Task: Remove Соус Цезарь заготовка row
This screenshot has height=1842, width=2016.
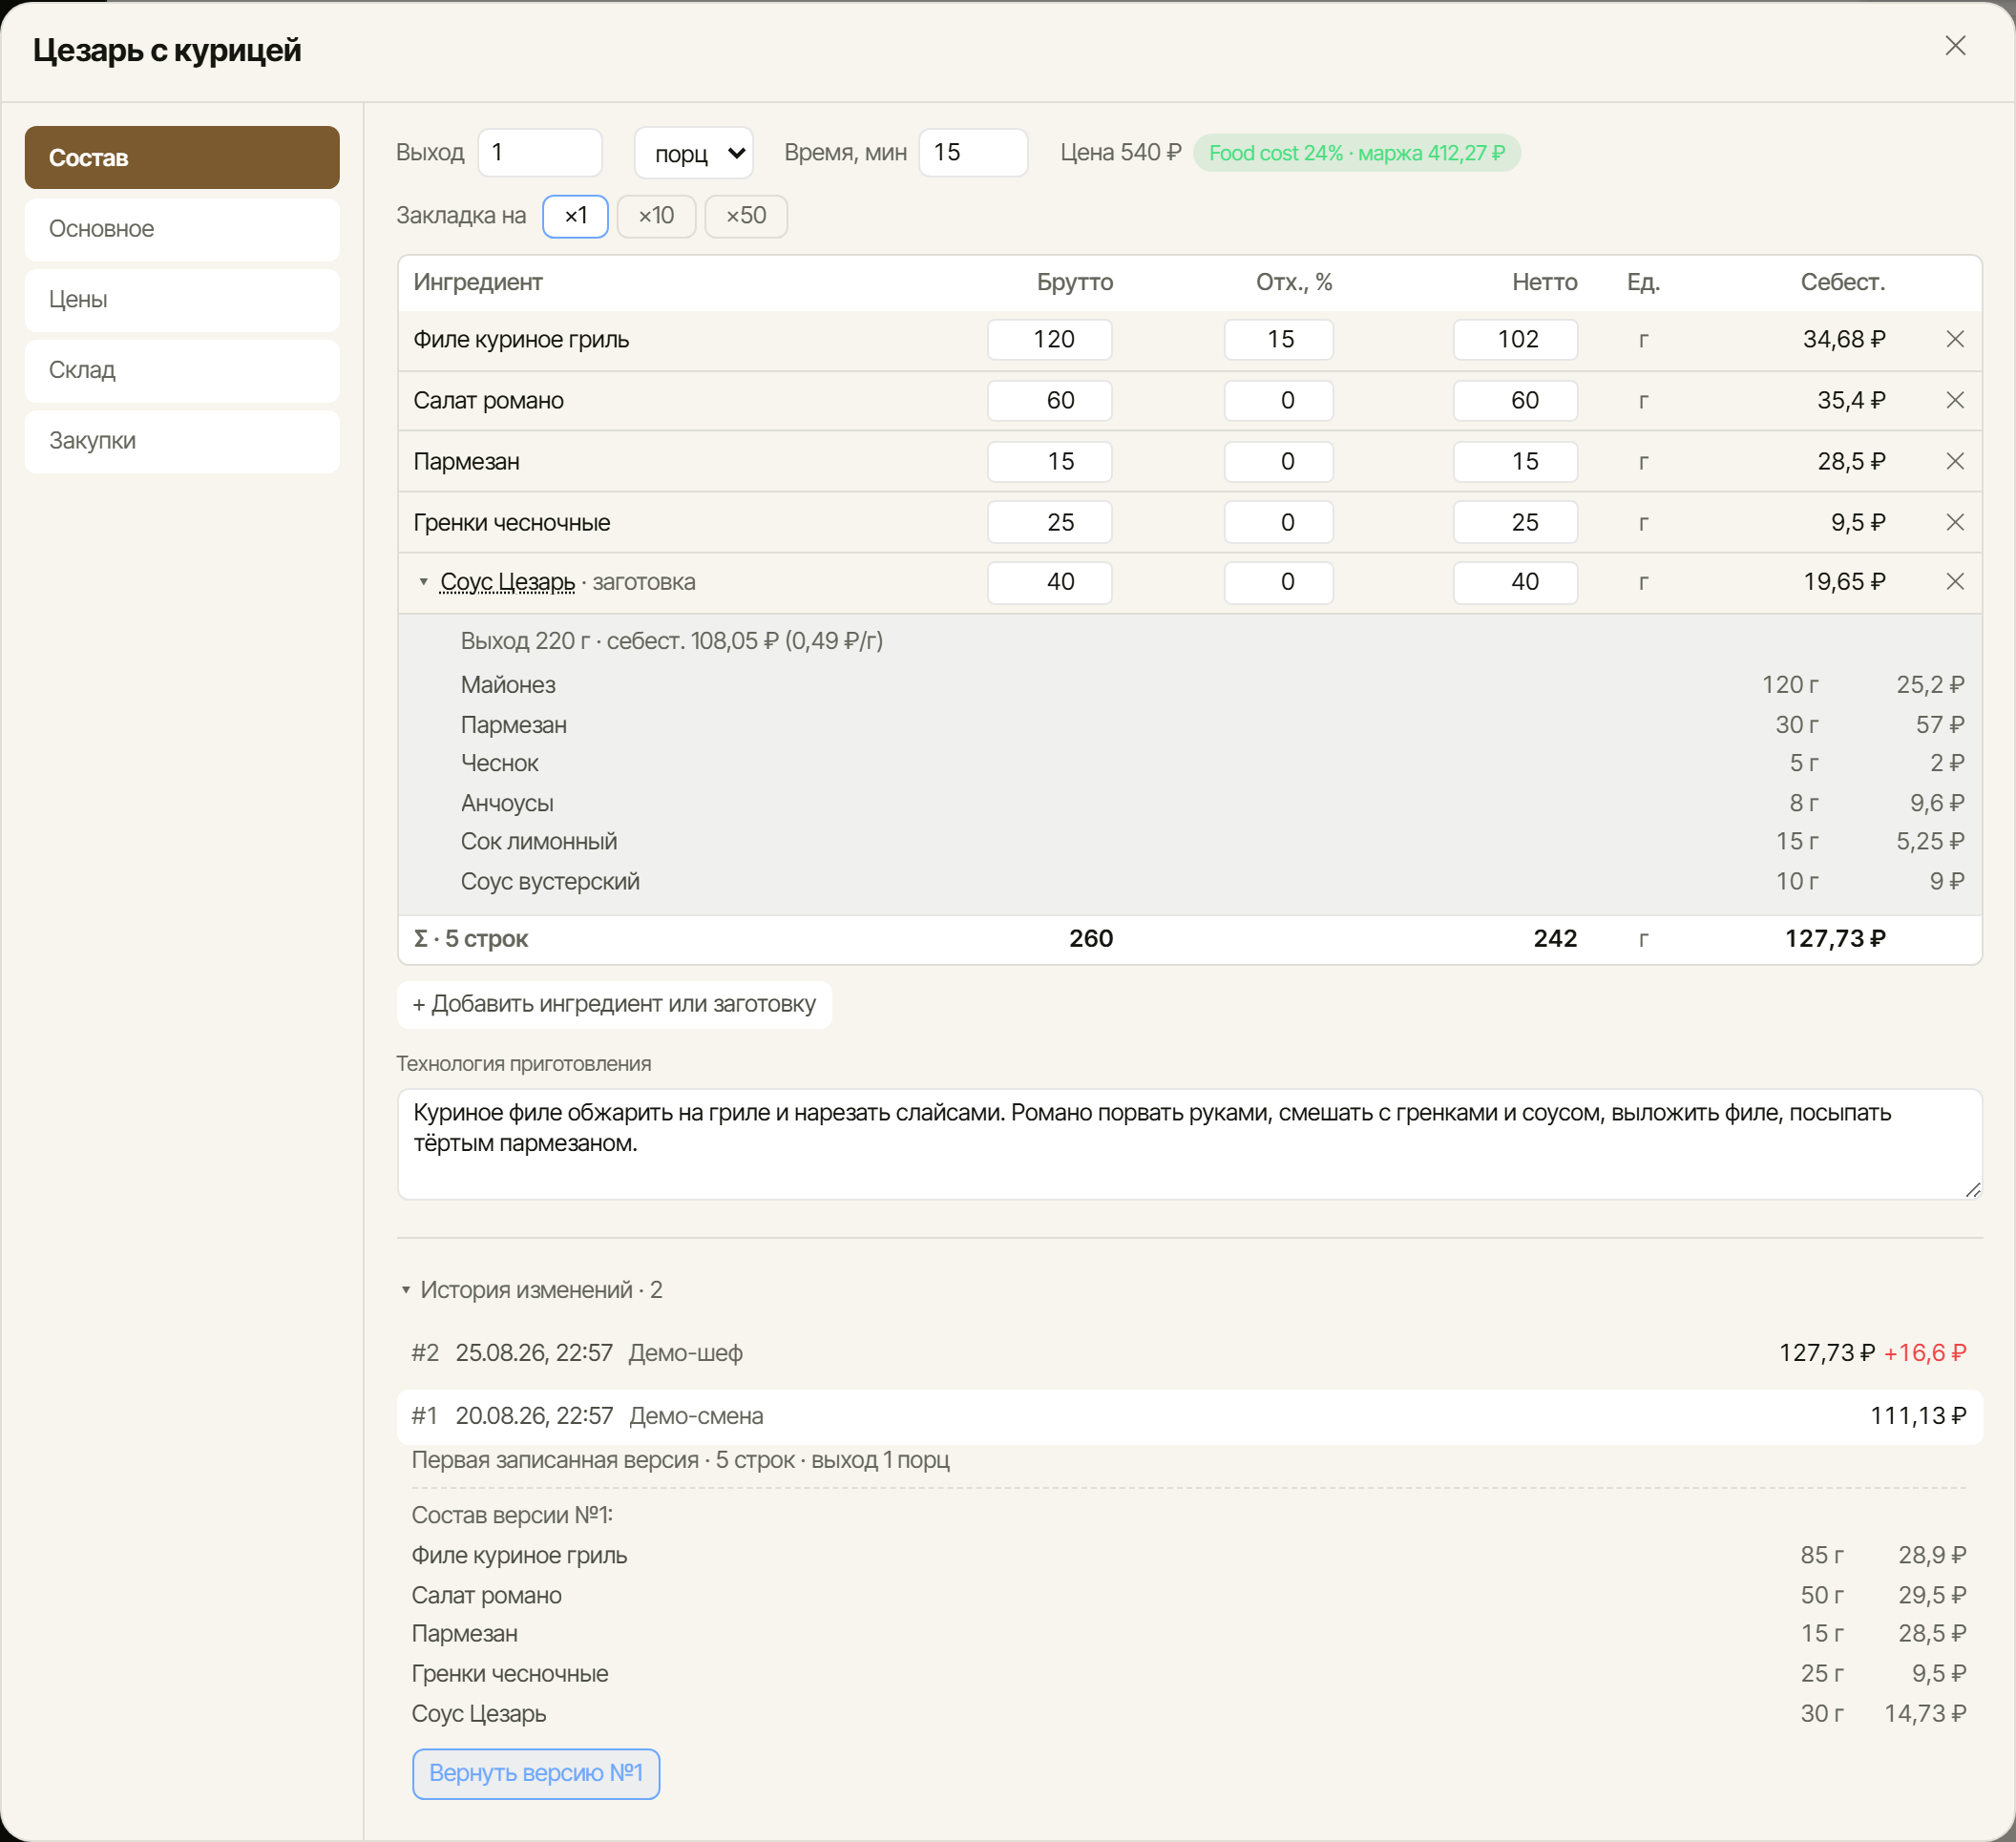Action: click(1954, 581)
